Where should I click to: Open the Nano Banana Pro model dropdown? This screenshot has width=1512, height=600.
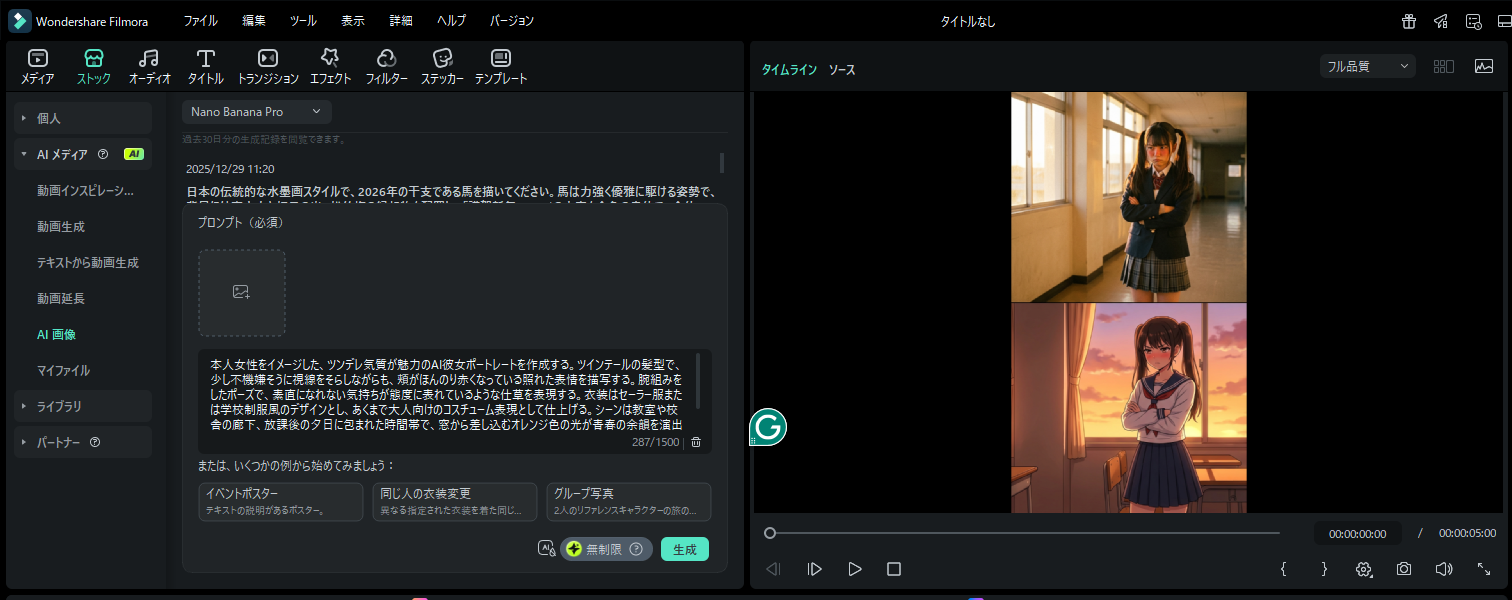pos(256,112)
